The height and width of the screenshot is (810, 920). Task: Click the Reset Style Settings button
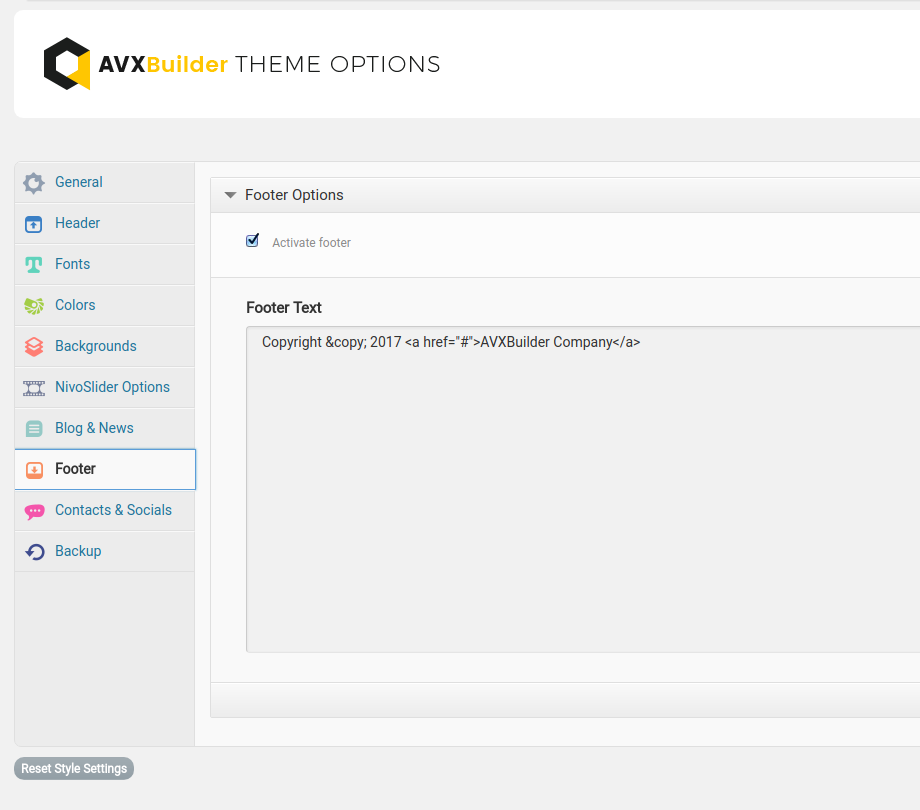(73, 768)
